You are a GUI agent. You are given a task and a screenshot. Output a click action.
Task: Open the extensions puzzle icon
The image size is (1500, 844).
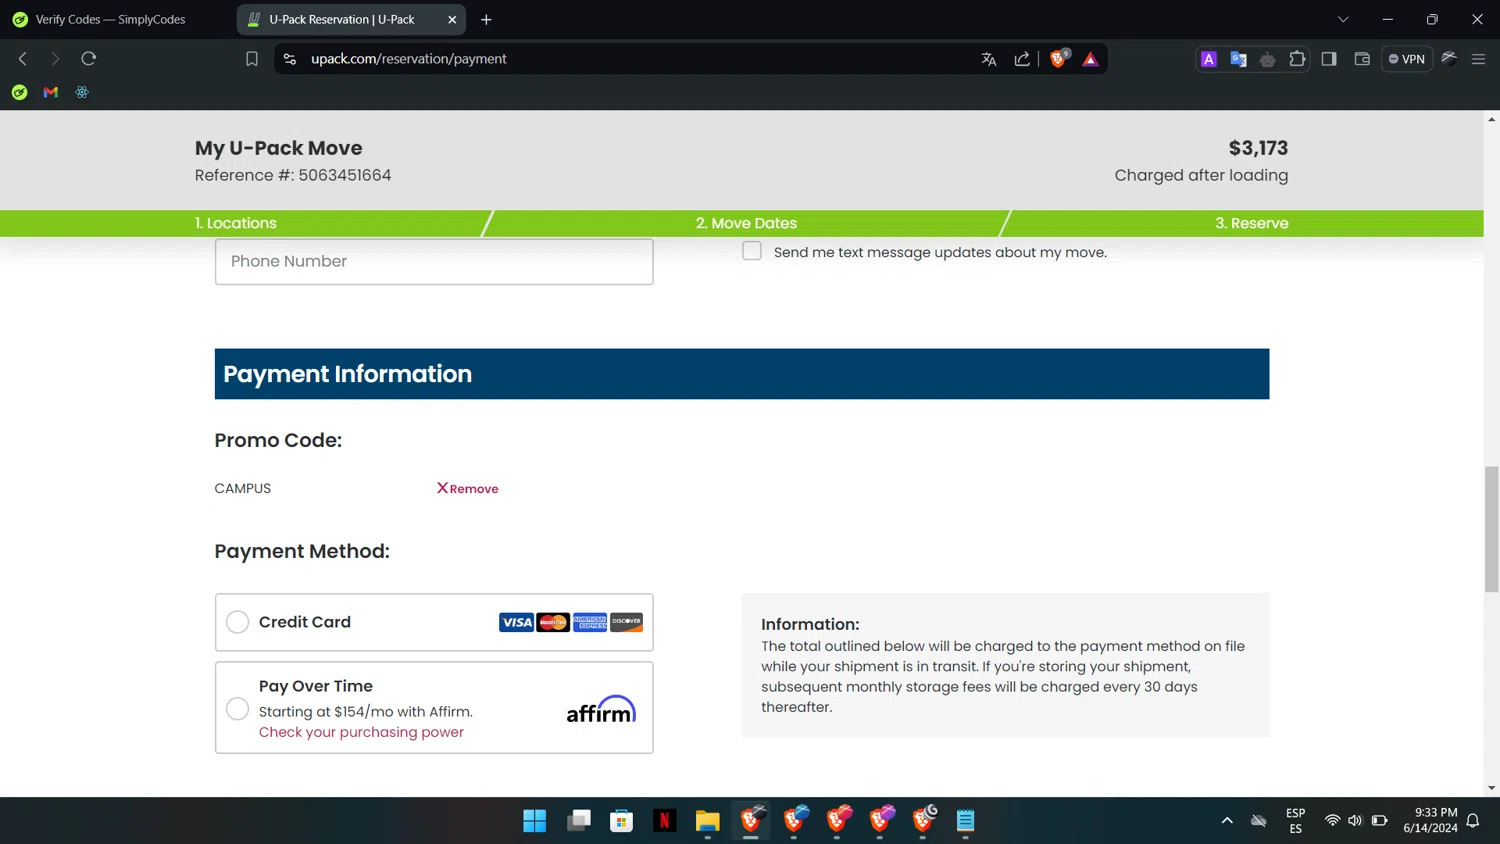1298,59
